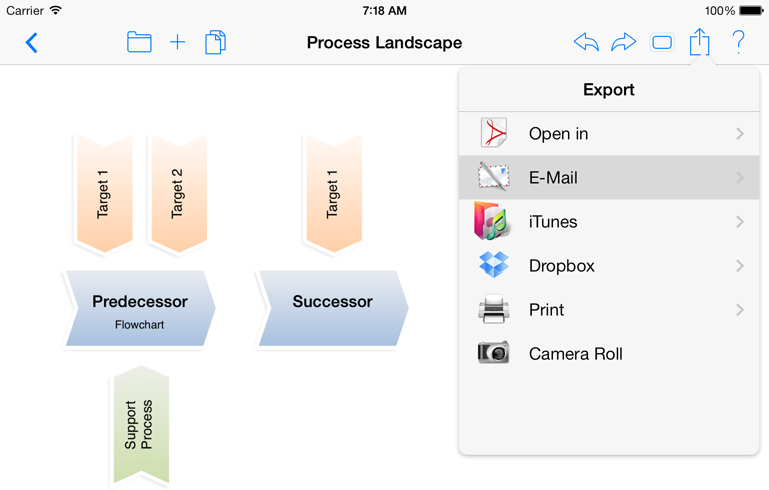Expand the Dropbox row chevron
Screen dimensions: 769x490
pos(740,266)
